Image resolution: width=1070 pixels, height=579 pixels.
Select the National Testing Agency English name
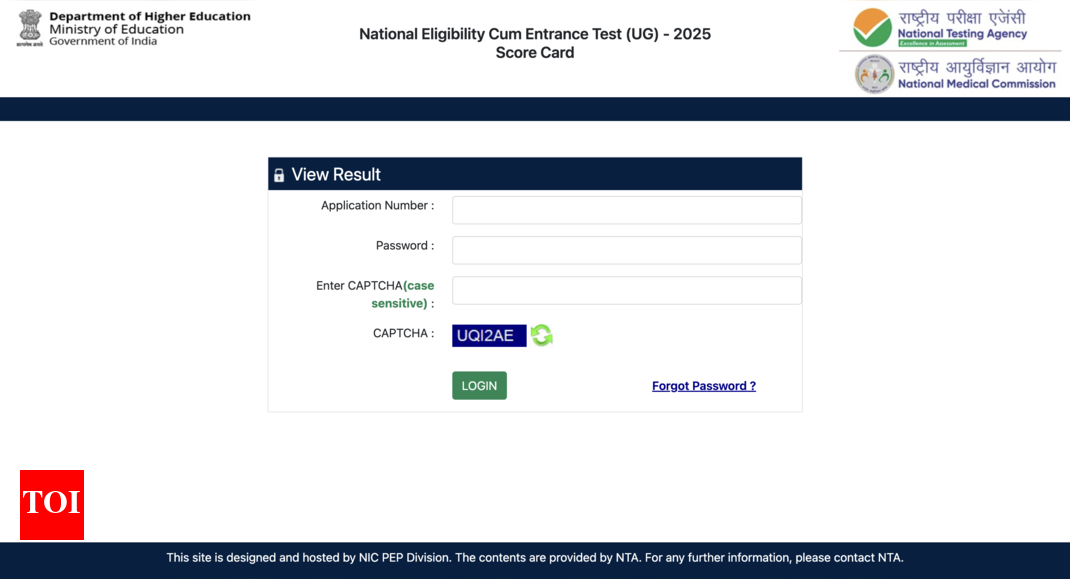coord(962,34)
